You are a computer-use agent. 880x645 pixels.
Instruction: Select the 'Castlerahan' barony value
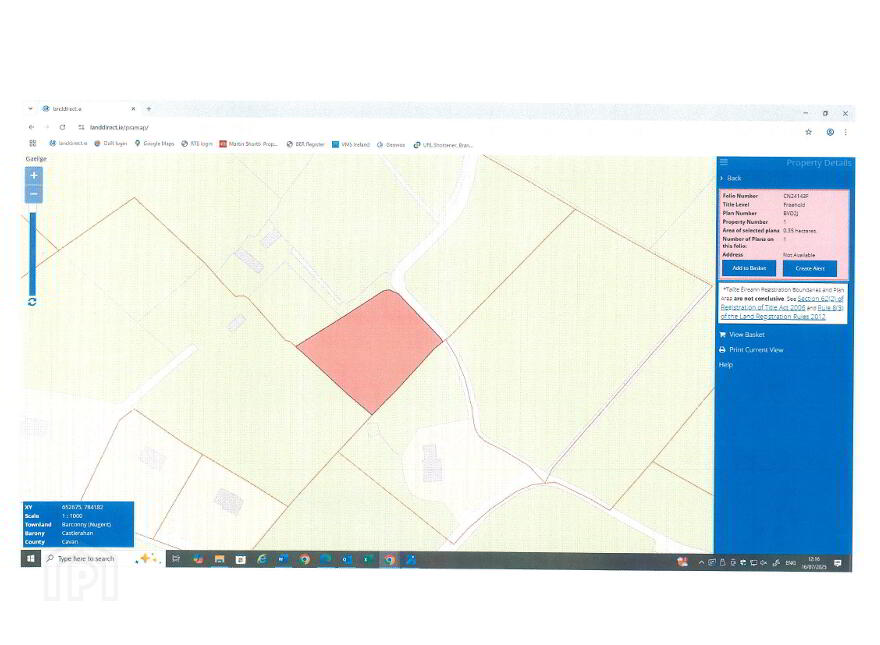[x=77, y=533]
